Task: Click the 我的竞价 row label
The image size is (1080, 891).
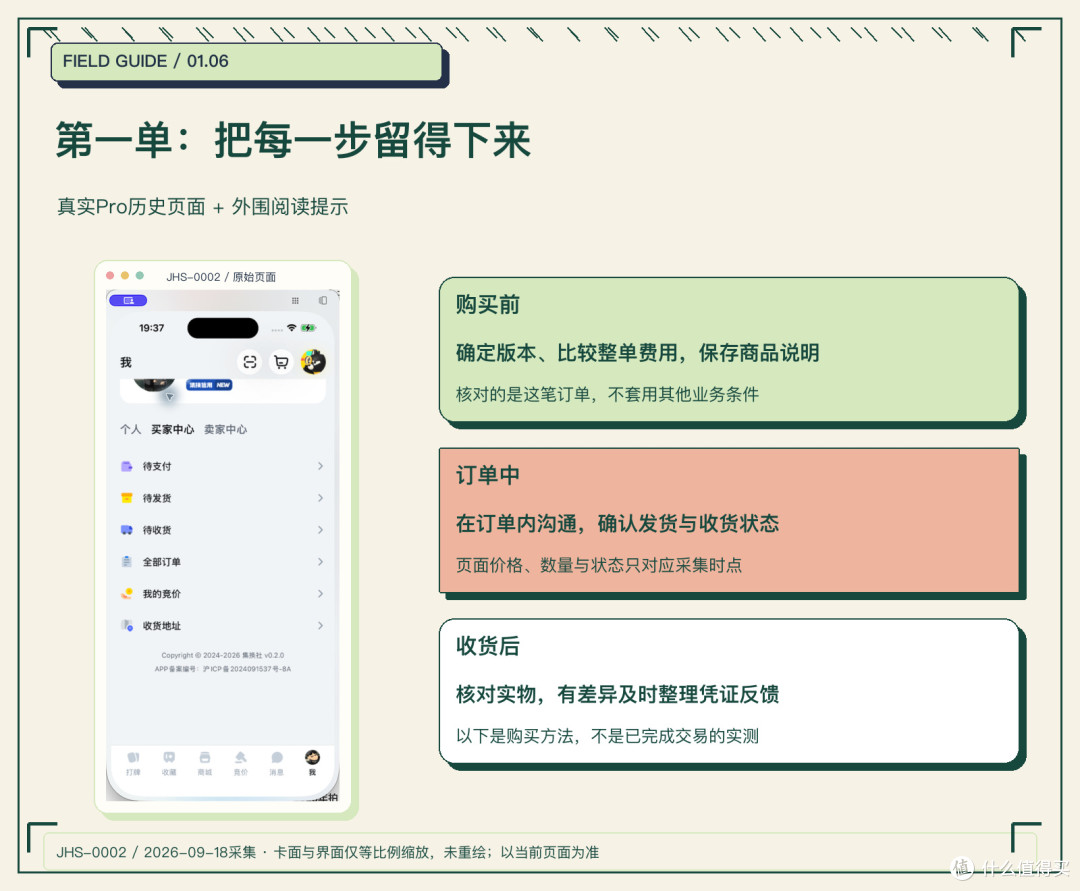Action: tap(162, 594)
